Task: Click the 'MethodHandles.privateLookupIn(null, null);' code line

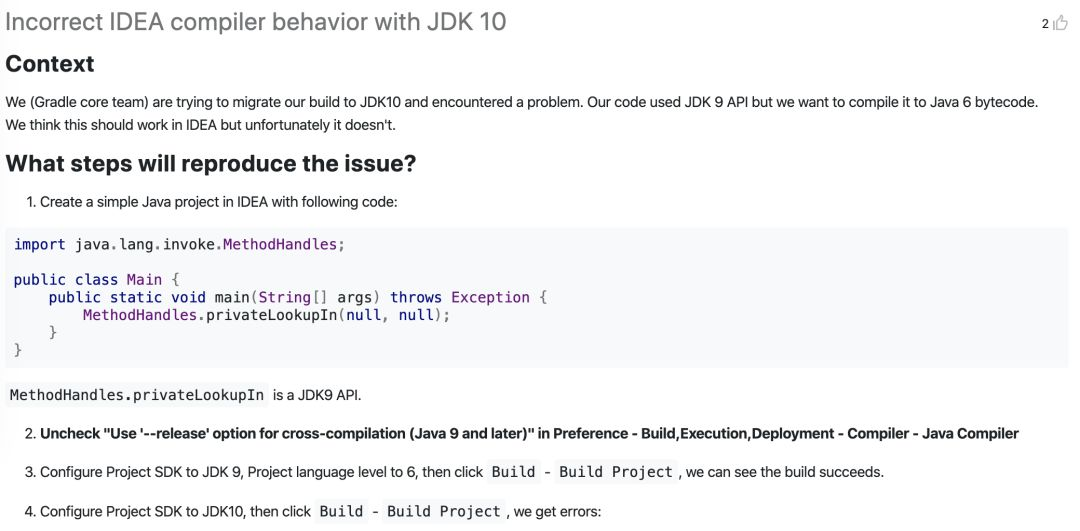Action: tap(266, 315)
